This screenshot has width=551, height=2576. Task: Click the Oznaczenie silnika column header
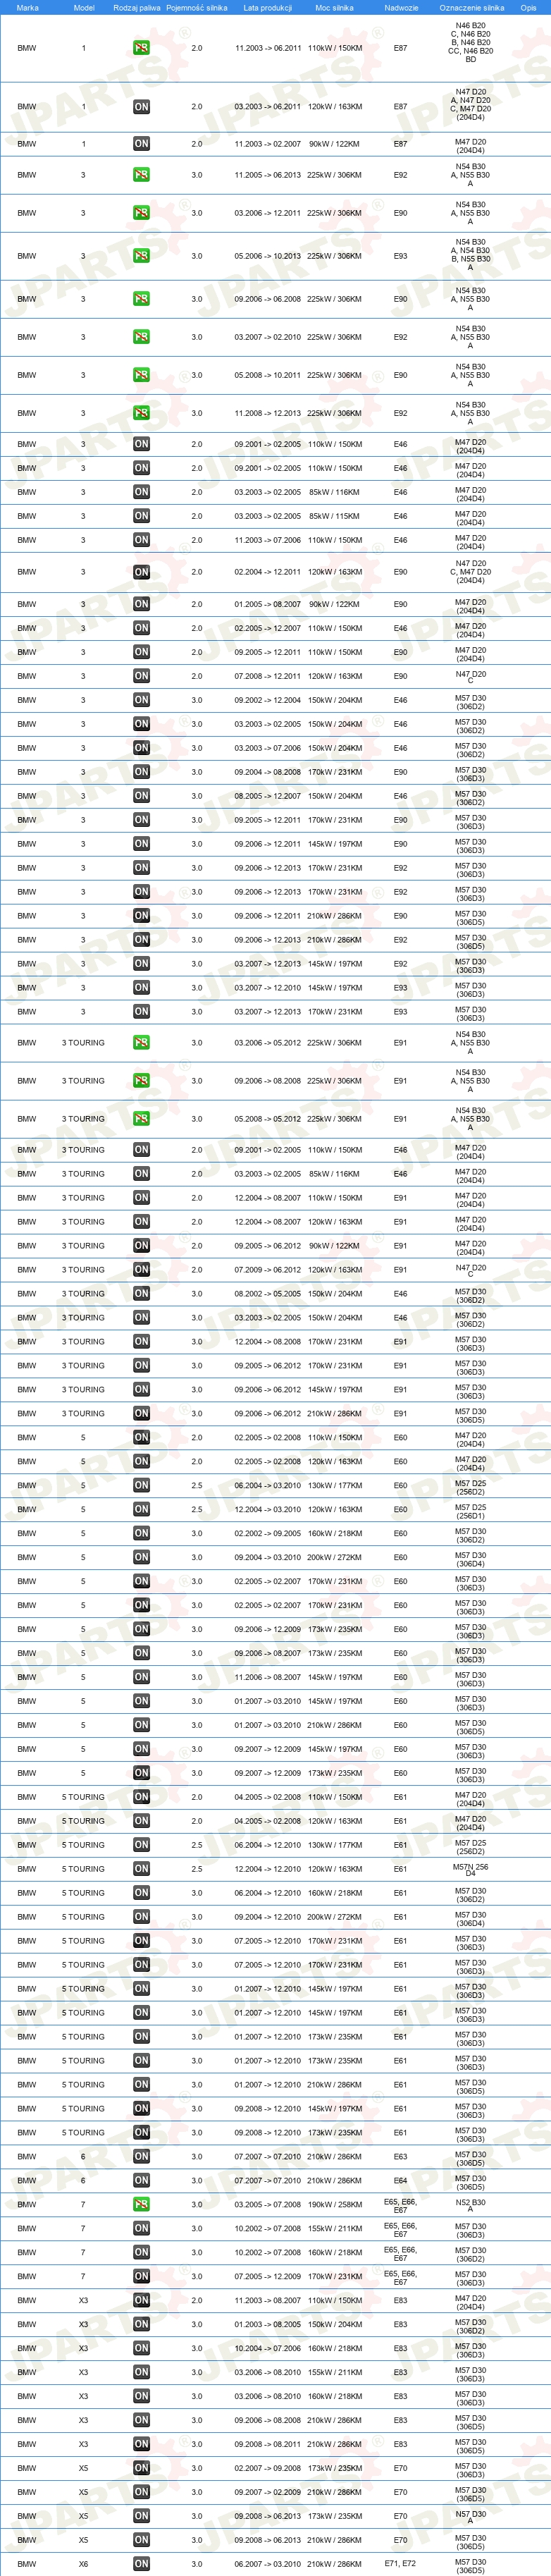pos(472,7)
